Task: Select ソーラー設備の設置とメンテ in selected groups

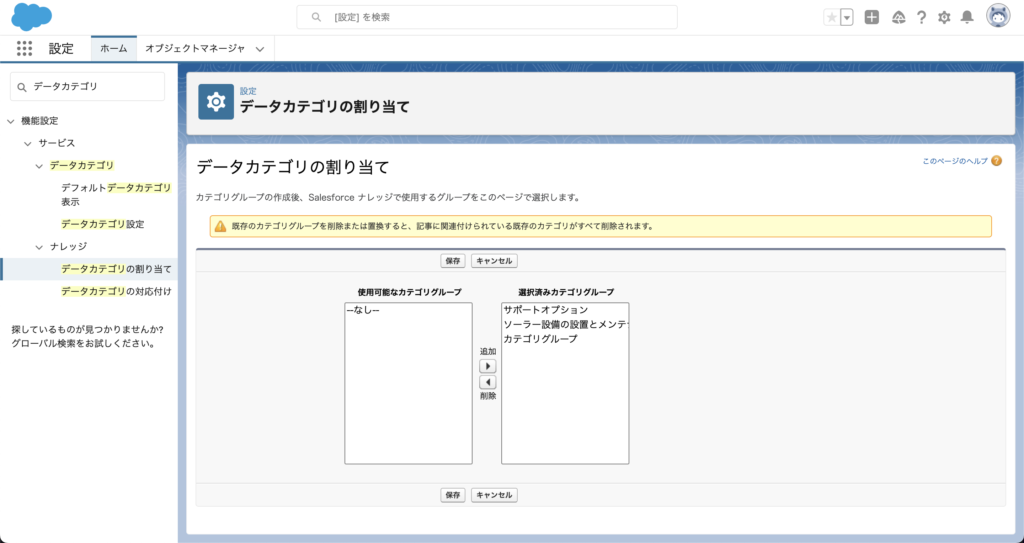Action: click(x=565, y=324)
